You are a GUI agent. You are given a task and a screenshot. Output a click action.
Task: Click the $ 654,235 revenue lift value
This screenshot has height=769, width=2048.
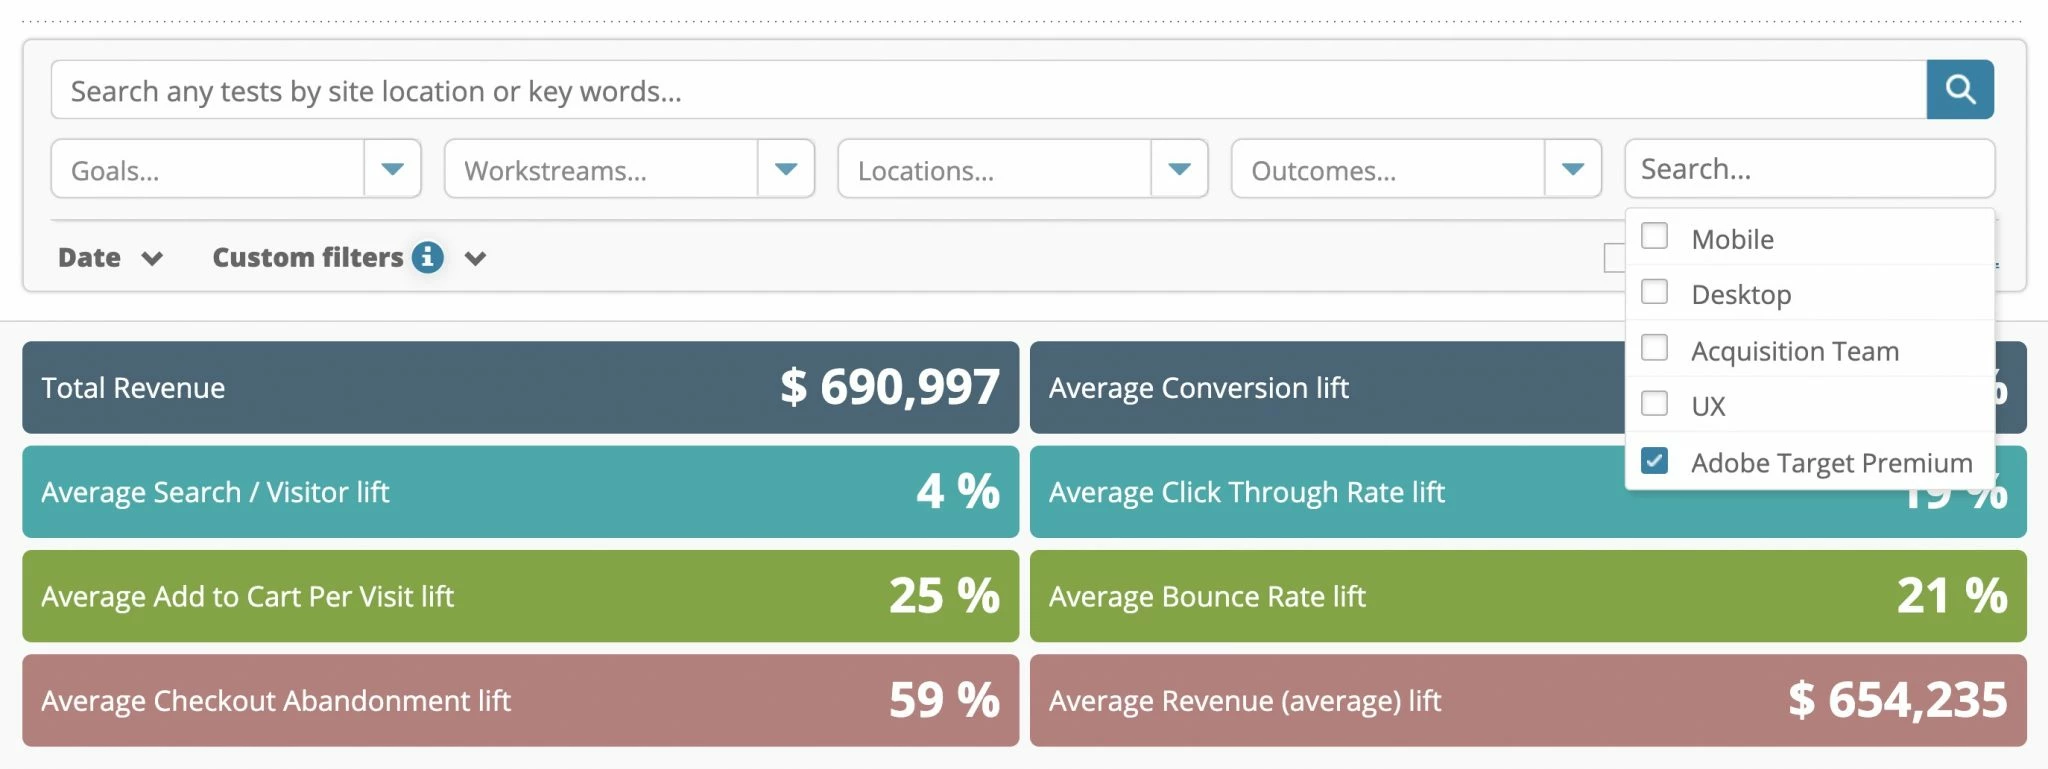click(1898, 700)
